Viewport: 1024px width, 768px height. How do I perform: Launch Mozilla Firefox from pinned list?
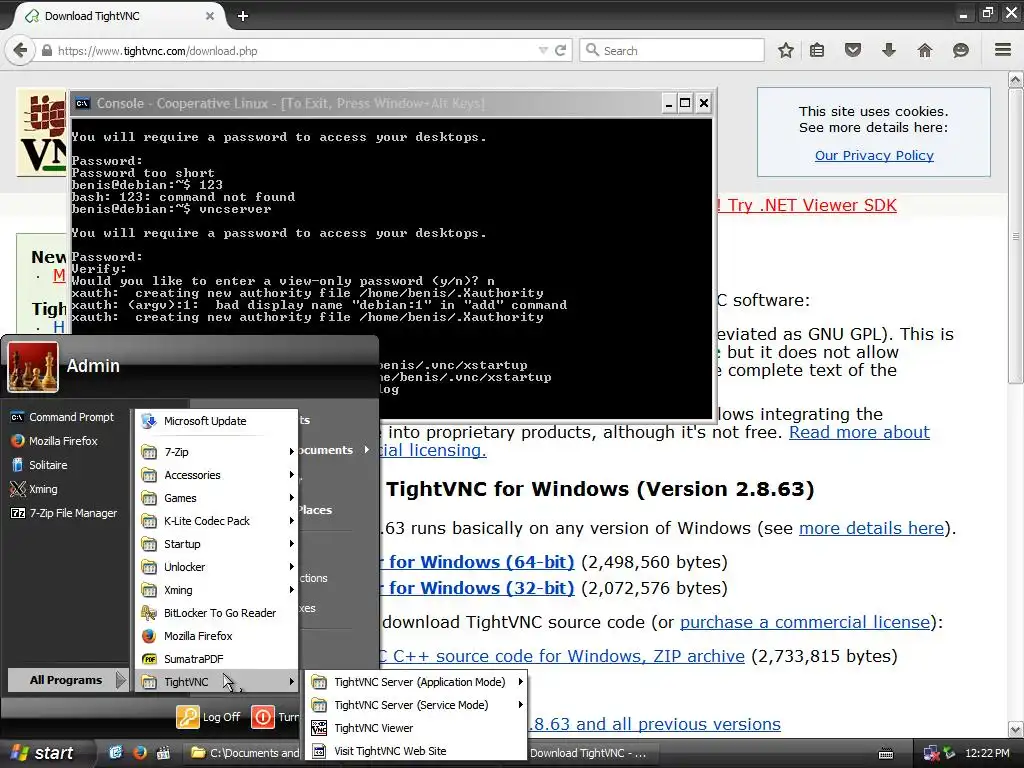(x=56, y=441)
